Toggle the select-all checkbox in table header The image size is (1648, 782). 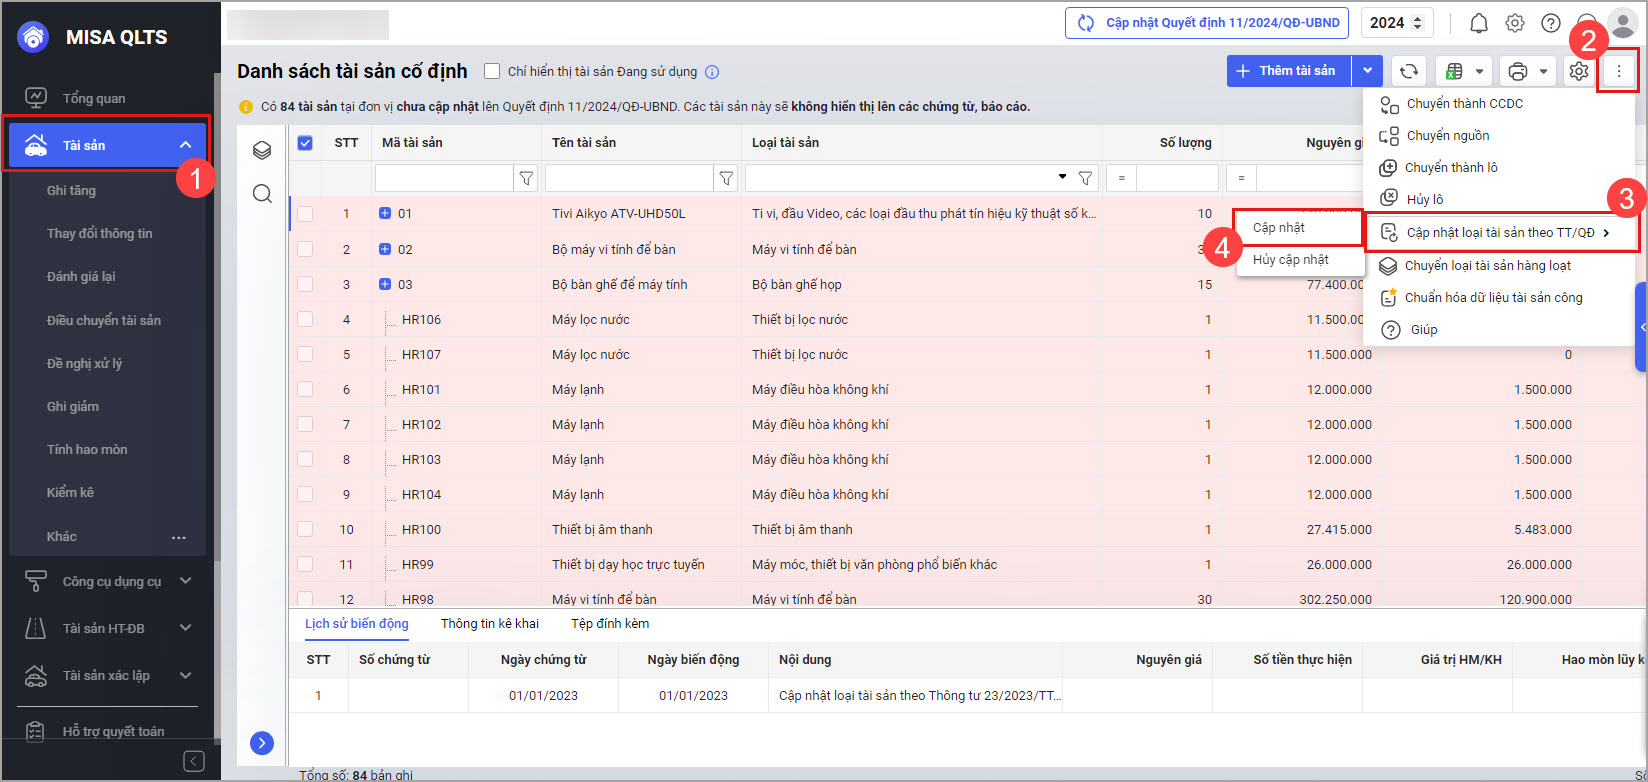pyautogui.click(x=305, y=143)
